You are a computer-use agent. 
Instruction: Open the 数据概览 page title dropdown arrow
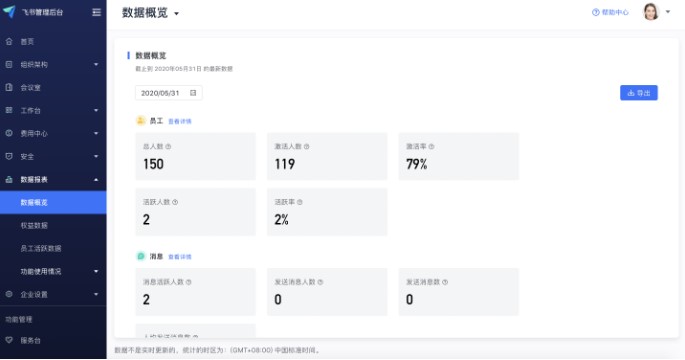176,14
